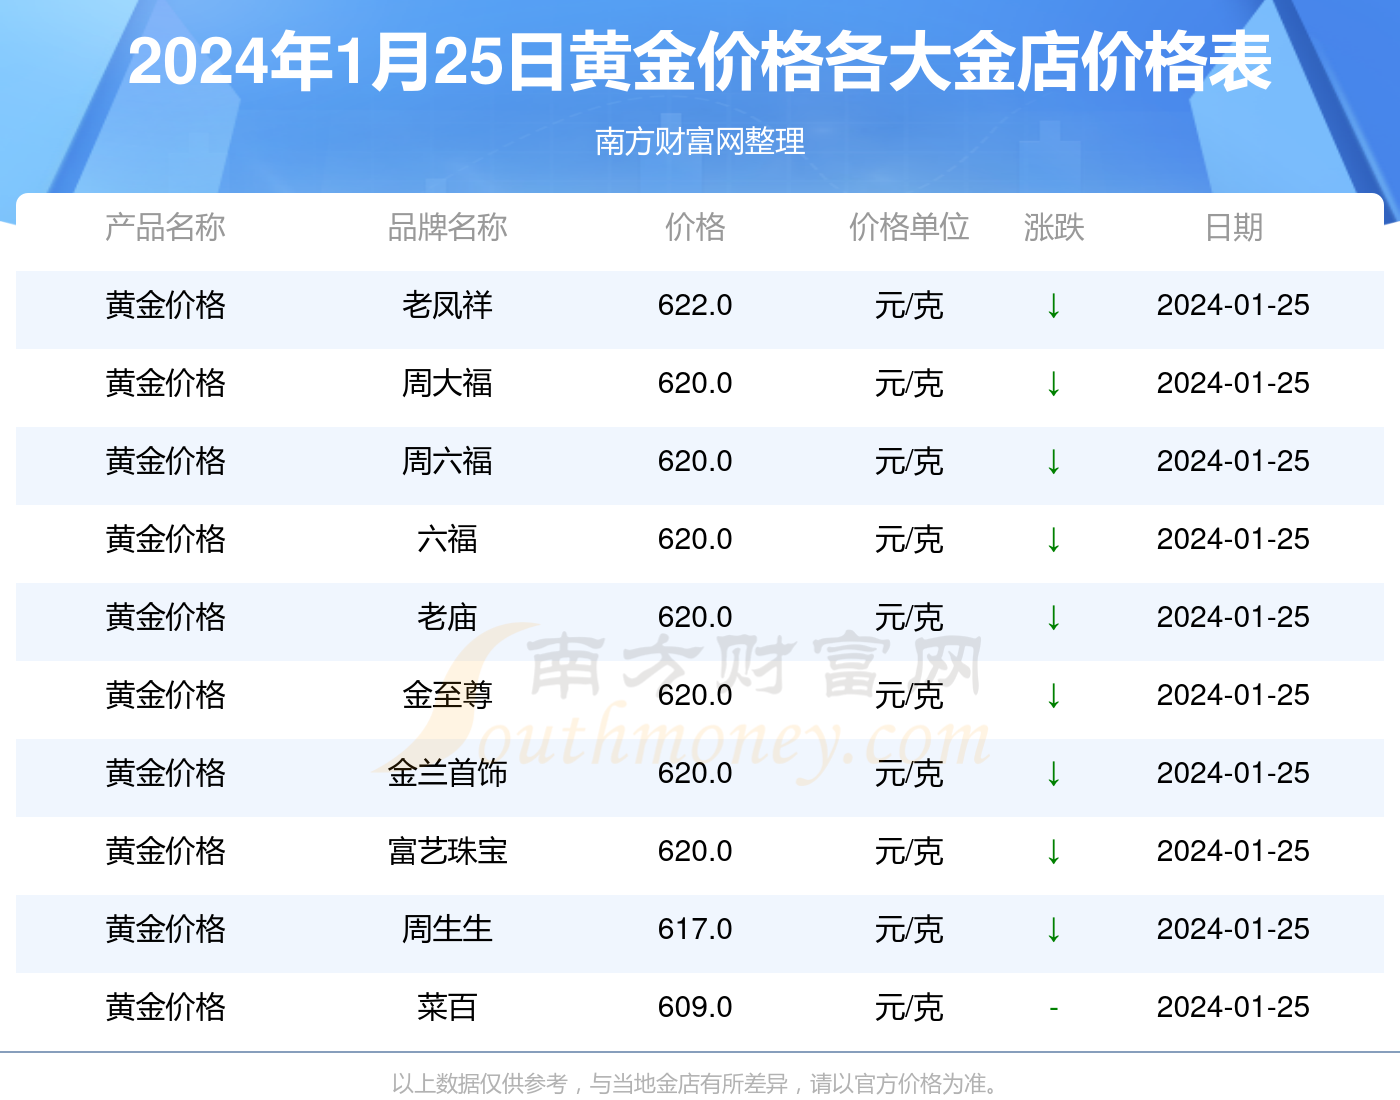
Task: Click the falling indicator beside 周六福
Action: click(x=1054, y=463)
